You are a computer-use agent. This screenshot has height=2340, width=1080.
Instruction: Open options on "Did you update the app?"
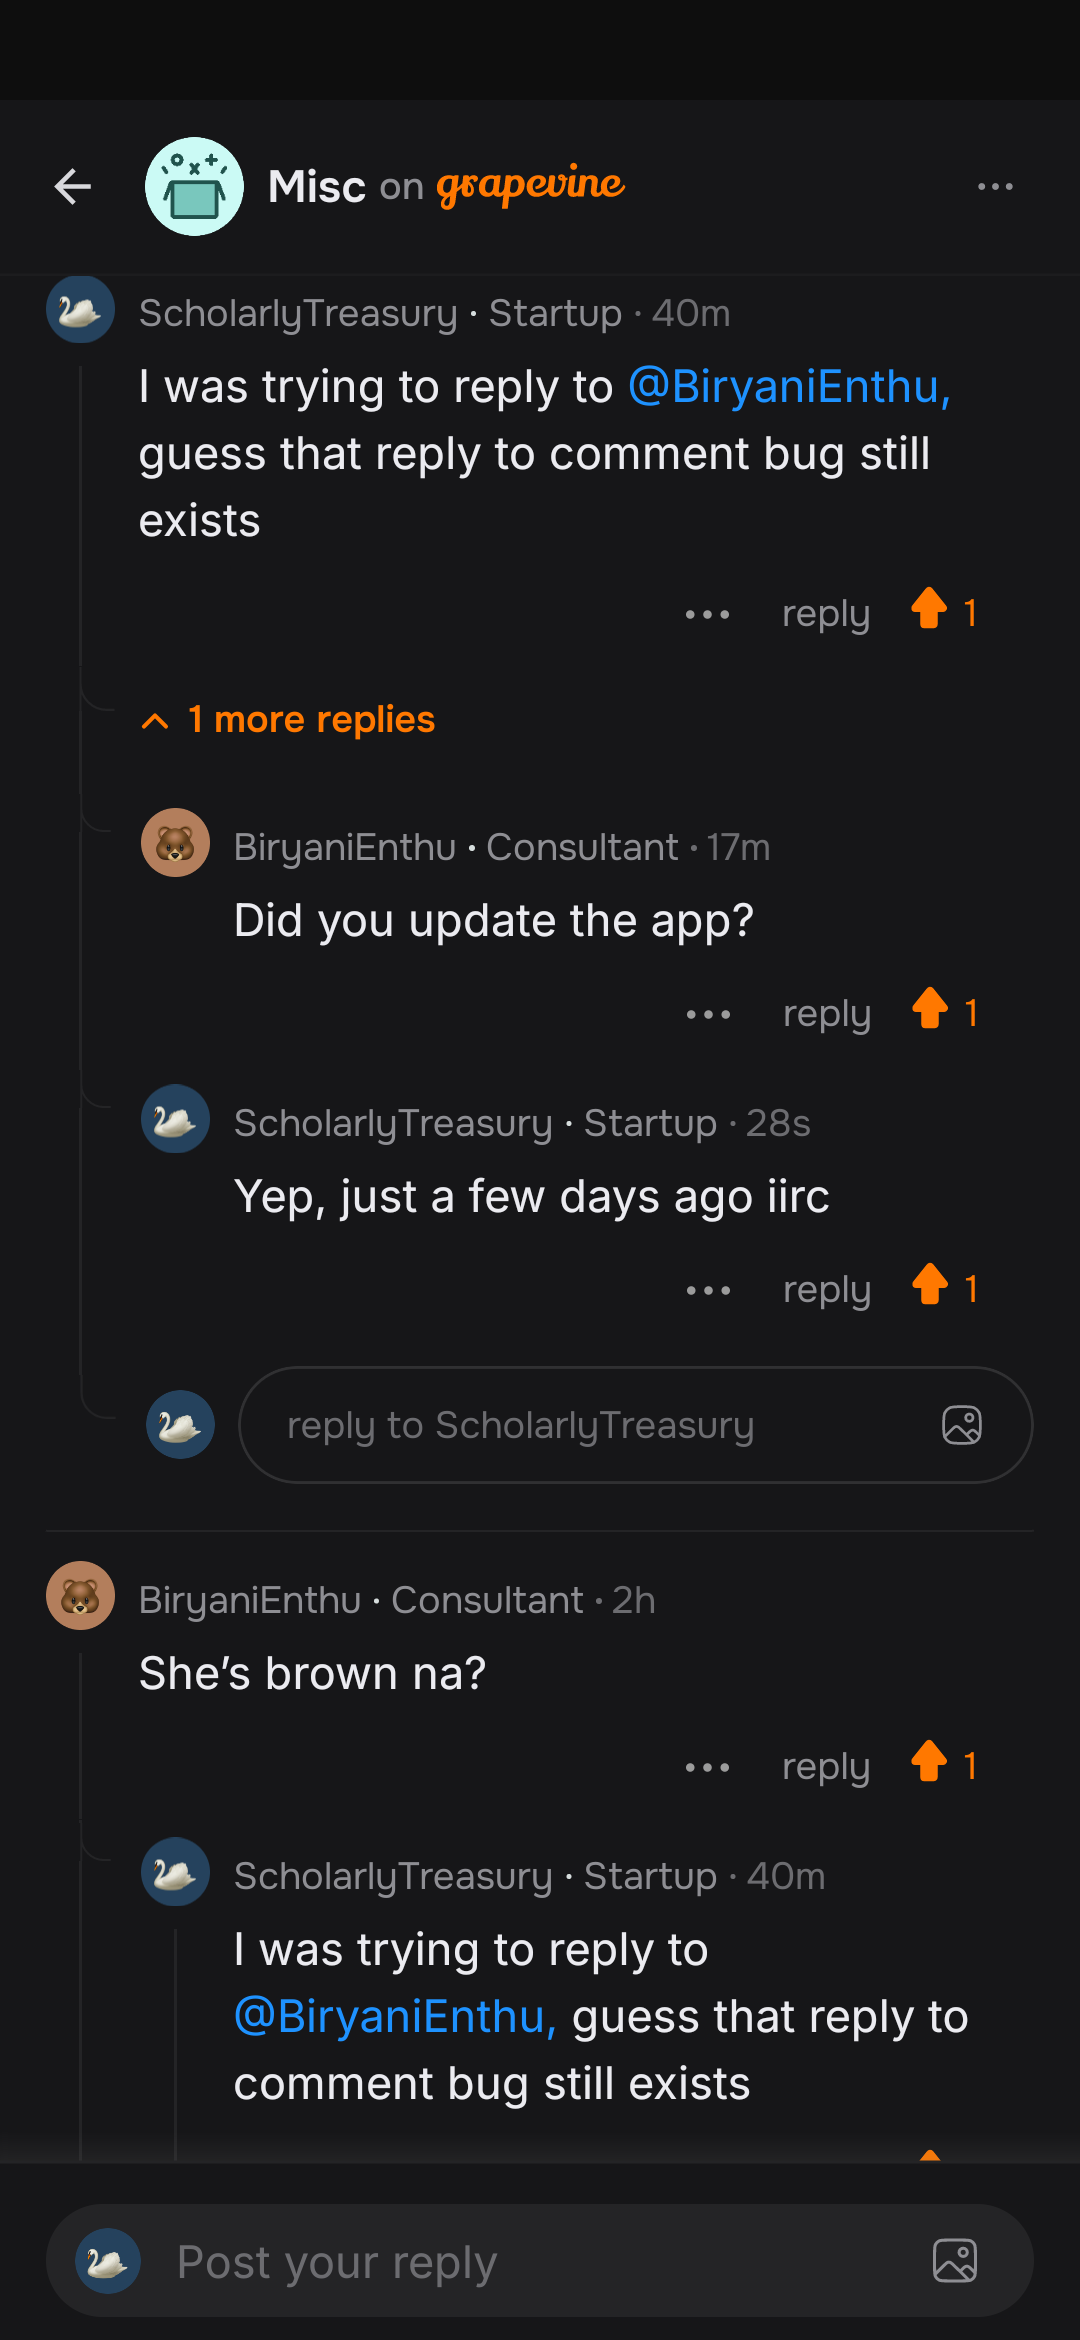pyautogui.click(x=708, y=1013)
